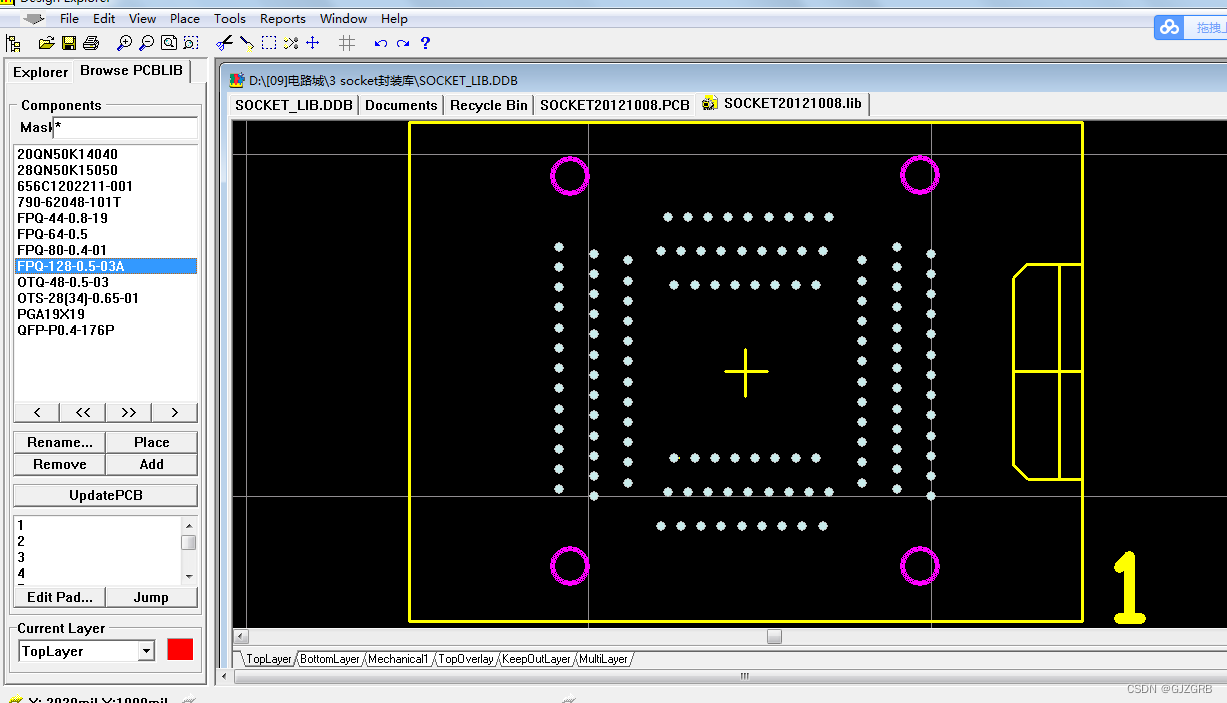The image size is (1227, 703).
Task: Switch to the Explorer panel tab
Action: click(x=40, y=72)
